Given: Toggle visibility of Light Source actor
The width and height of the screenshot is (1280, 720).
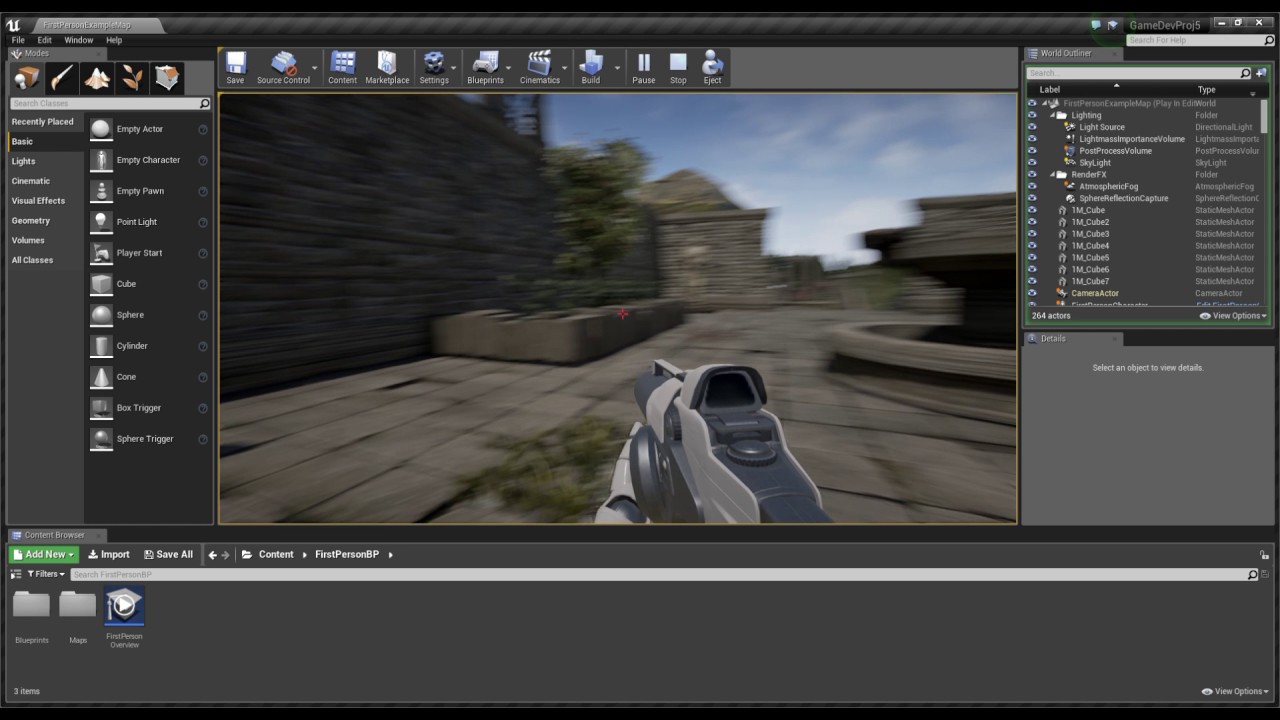Looking at the screenshot, I should coord(1032,127).
